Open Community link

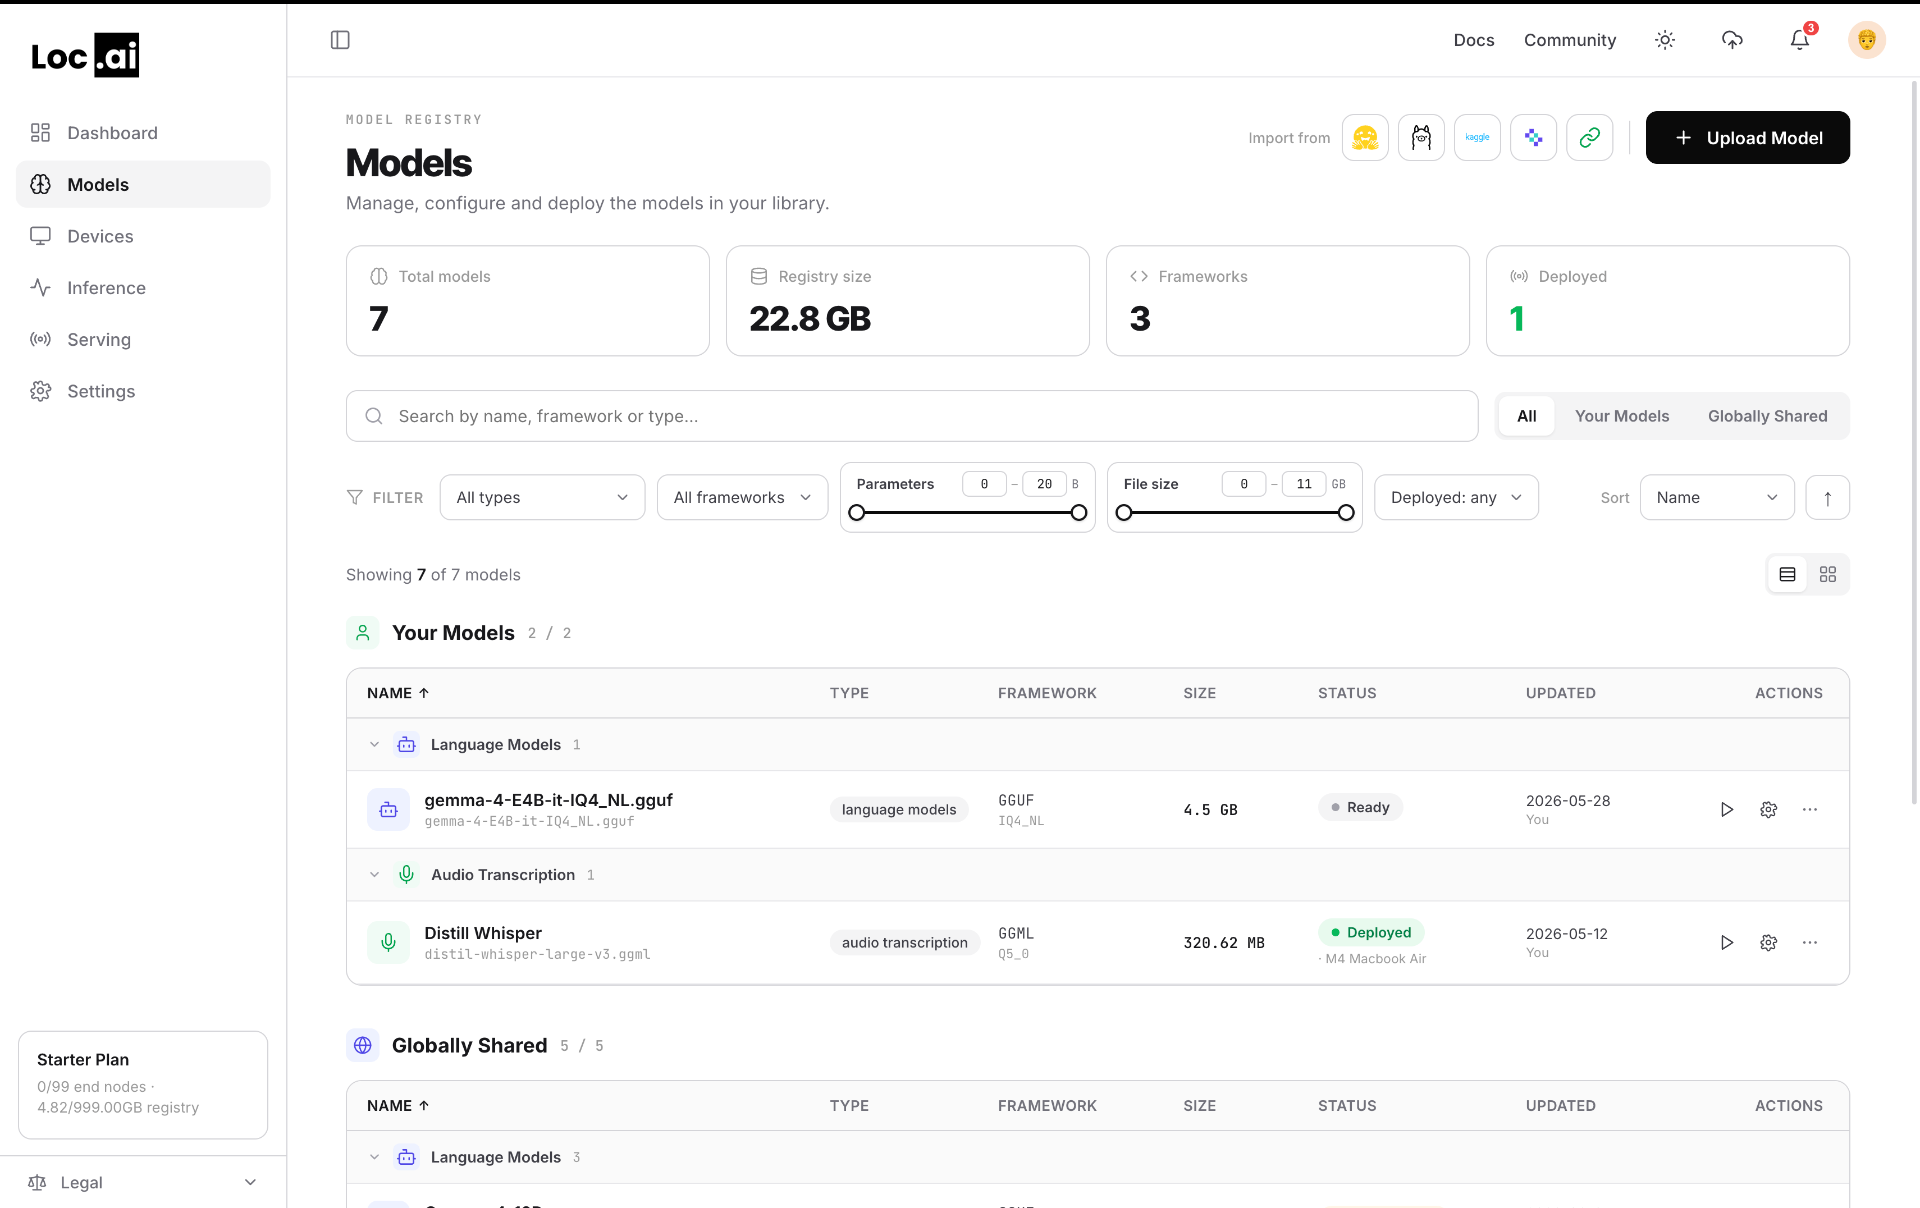1569,40
